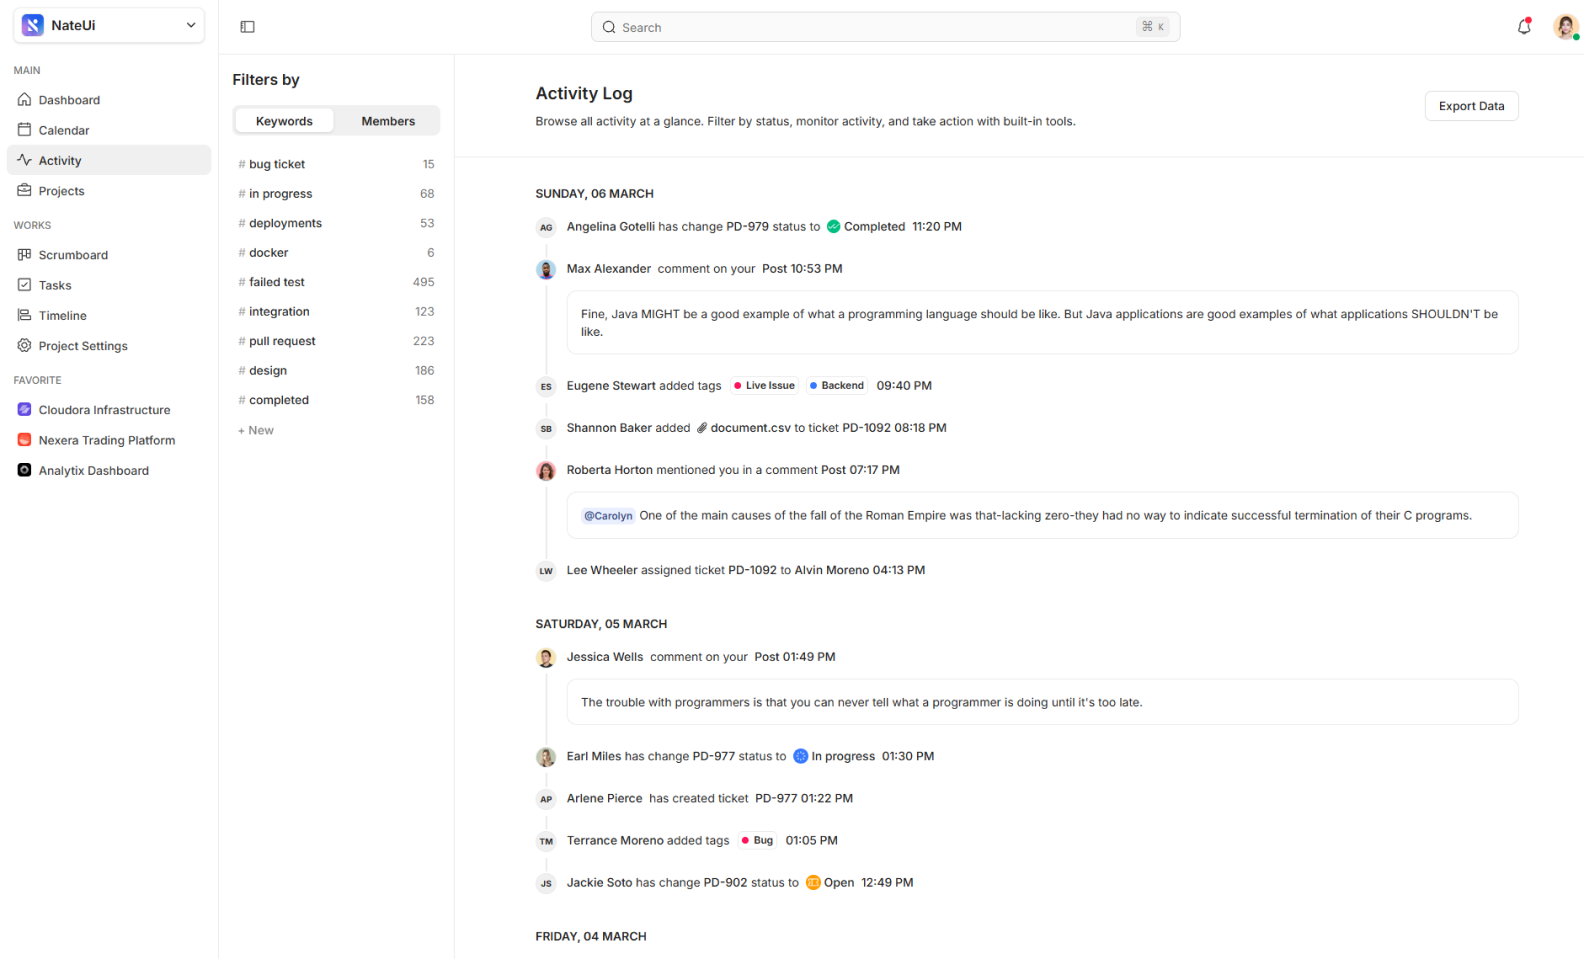1584x959 pixels.
Task: Click the Scrumboard icon
Action: pos(25,254)
